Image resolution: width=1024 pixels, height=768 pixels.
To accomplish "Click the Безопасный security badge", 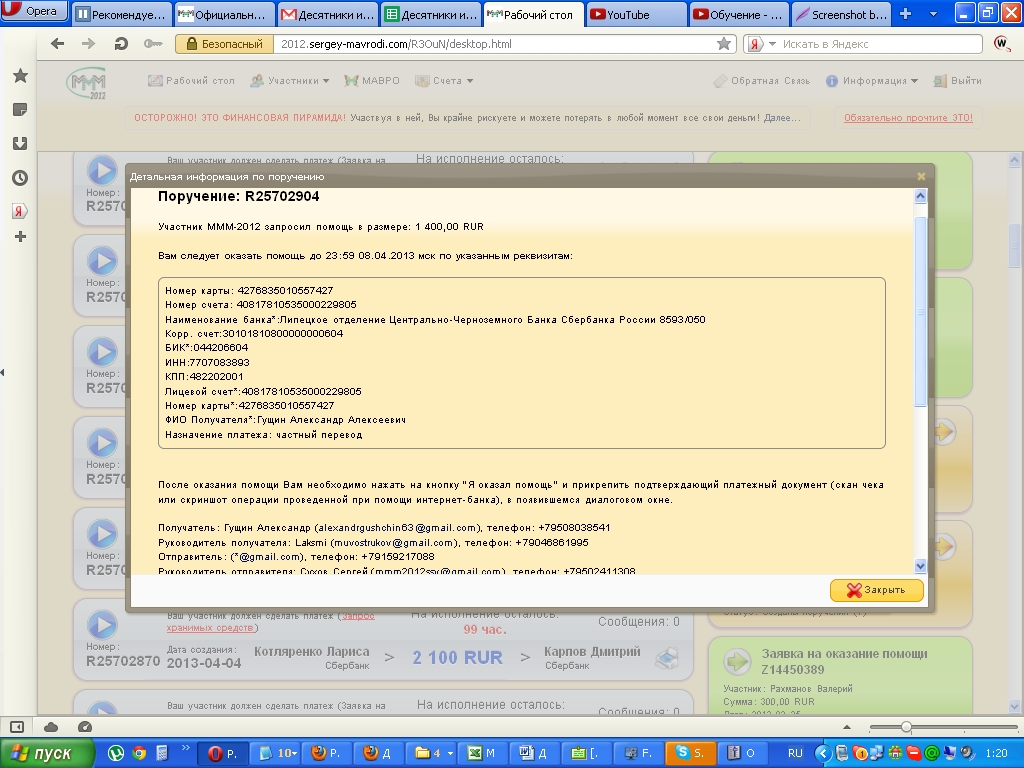I will click(x=224, y=44).
